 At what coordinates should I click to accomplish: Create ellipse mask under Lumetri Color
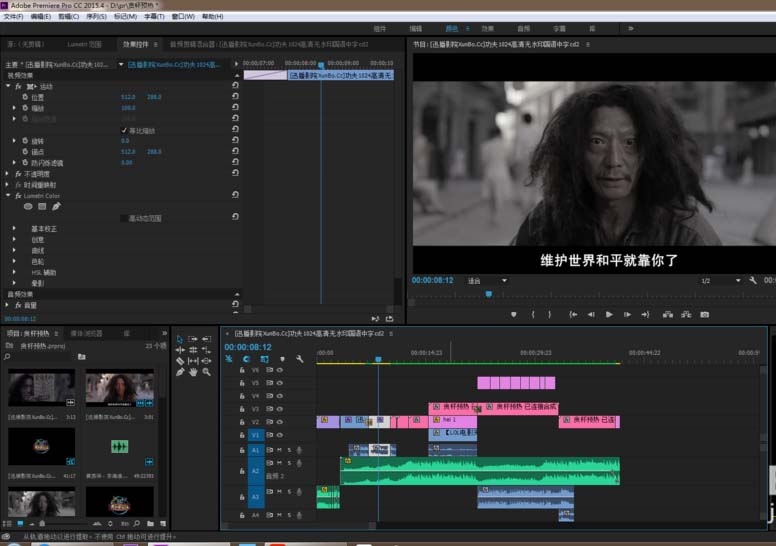pyautogui.click(x=28, y=206)
